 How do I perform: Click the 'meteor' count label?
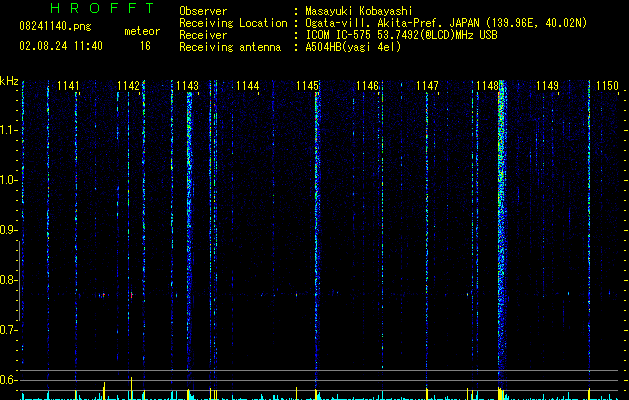click(142, 31)
